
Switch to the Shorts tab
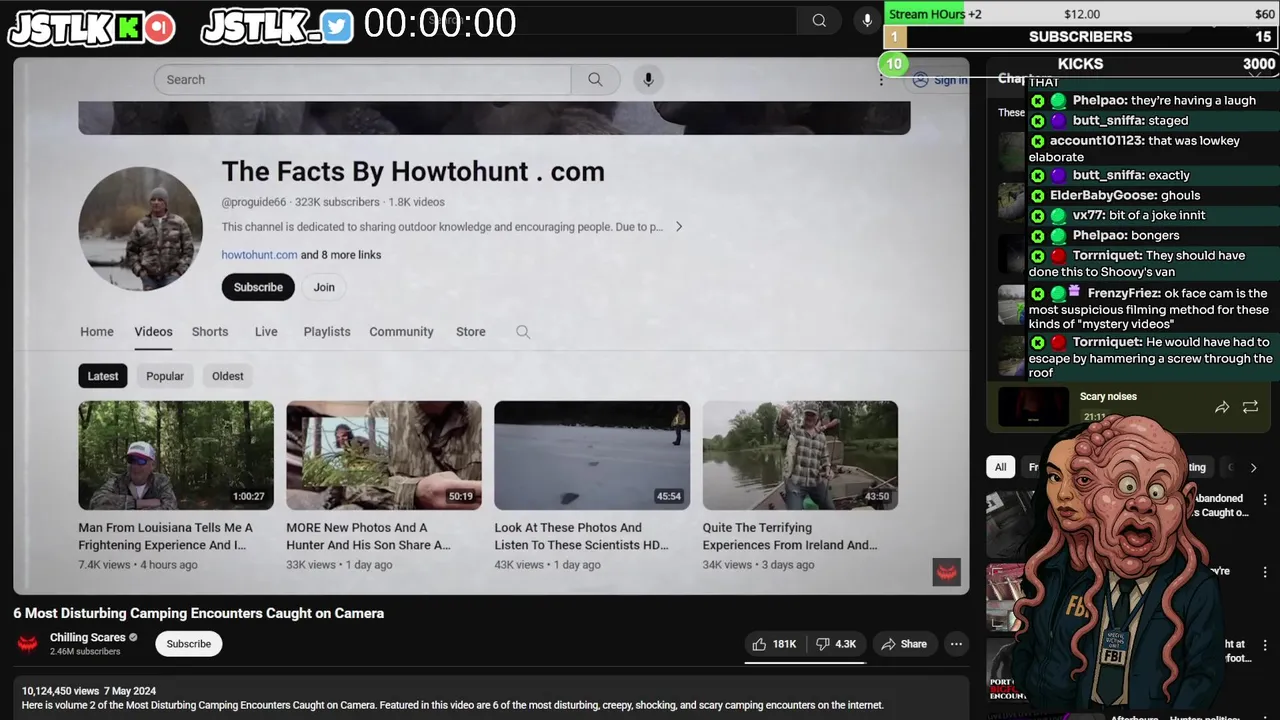(210, 332)
